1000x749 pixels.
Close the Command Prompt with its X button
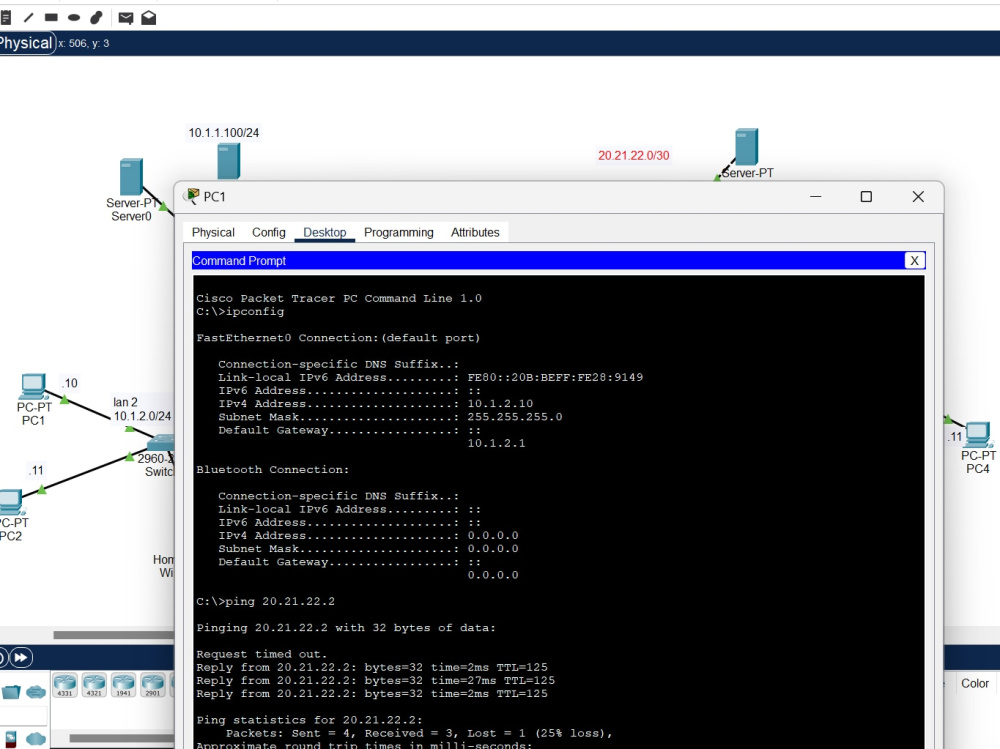pyautogui.click(x=915, y=261)
